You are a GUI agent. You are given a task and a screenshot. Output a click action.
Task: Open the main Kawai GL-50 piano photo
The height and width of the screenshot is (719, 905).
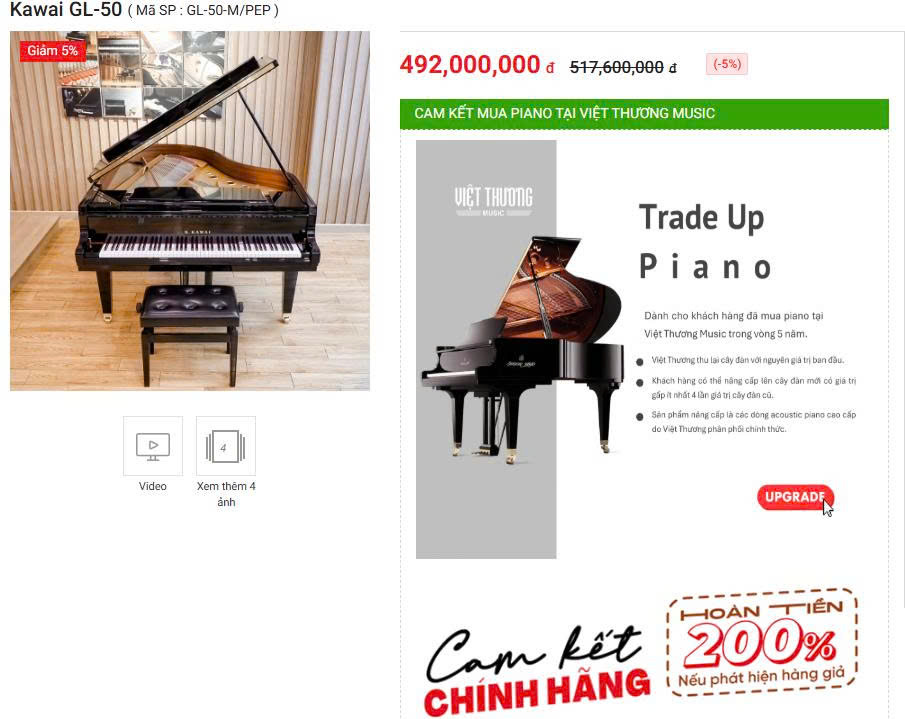pyautogui.click(x=190, y=211)
